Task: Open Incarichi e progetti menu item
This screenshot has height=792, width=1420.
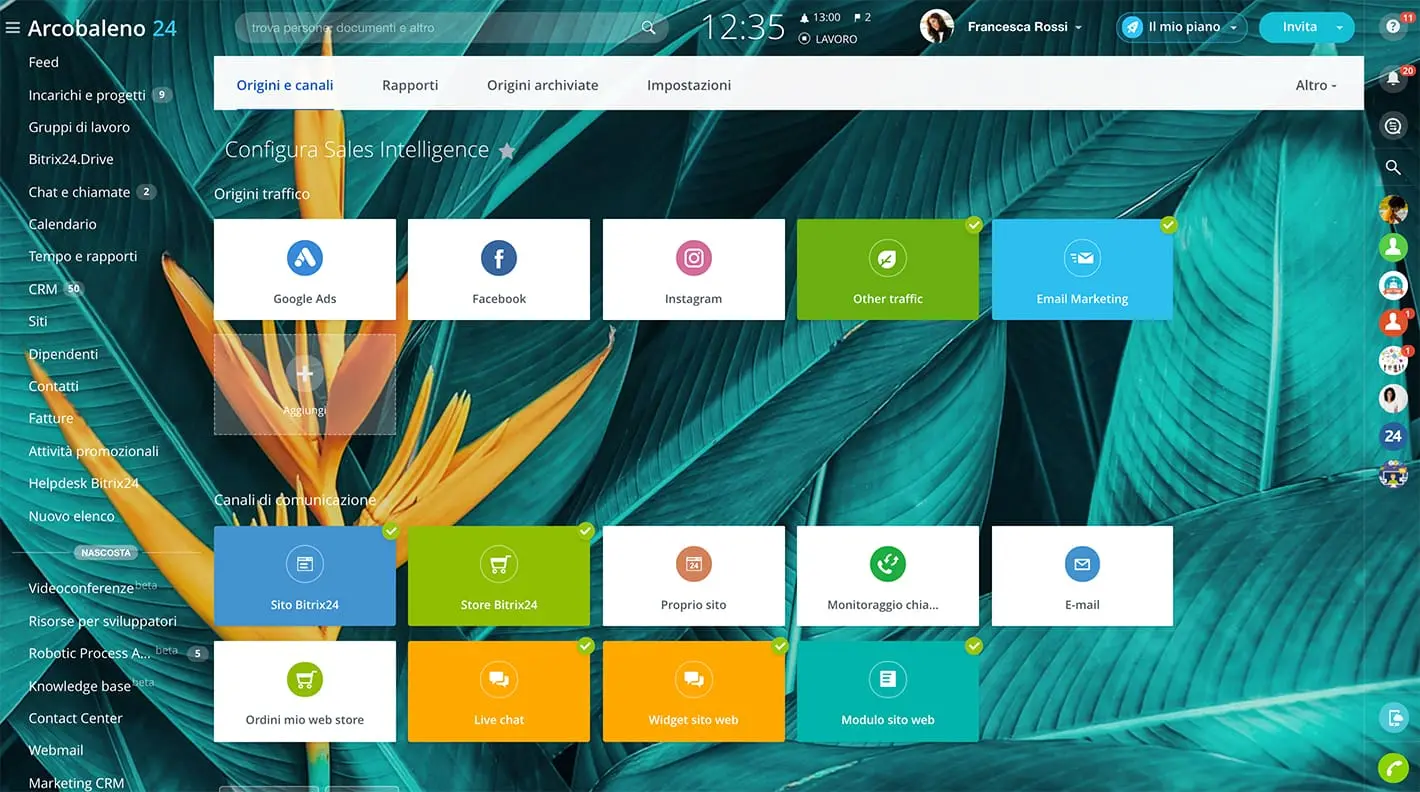Action: (x=87, y=95)
